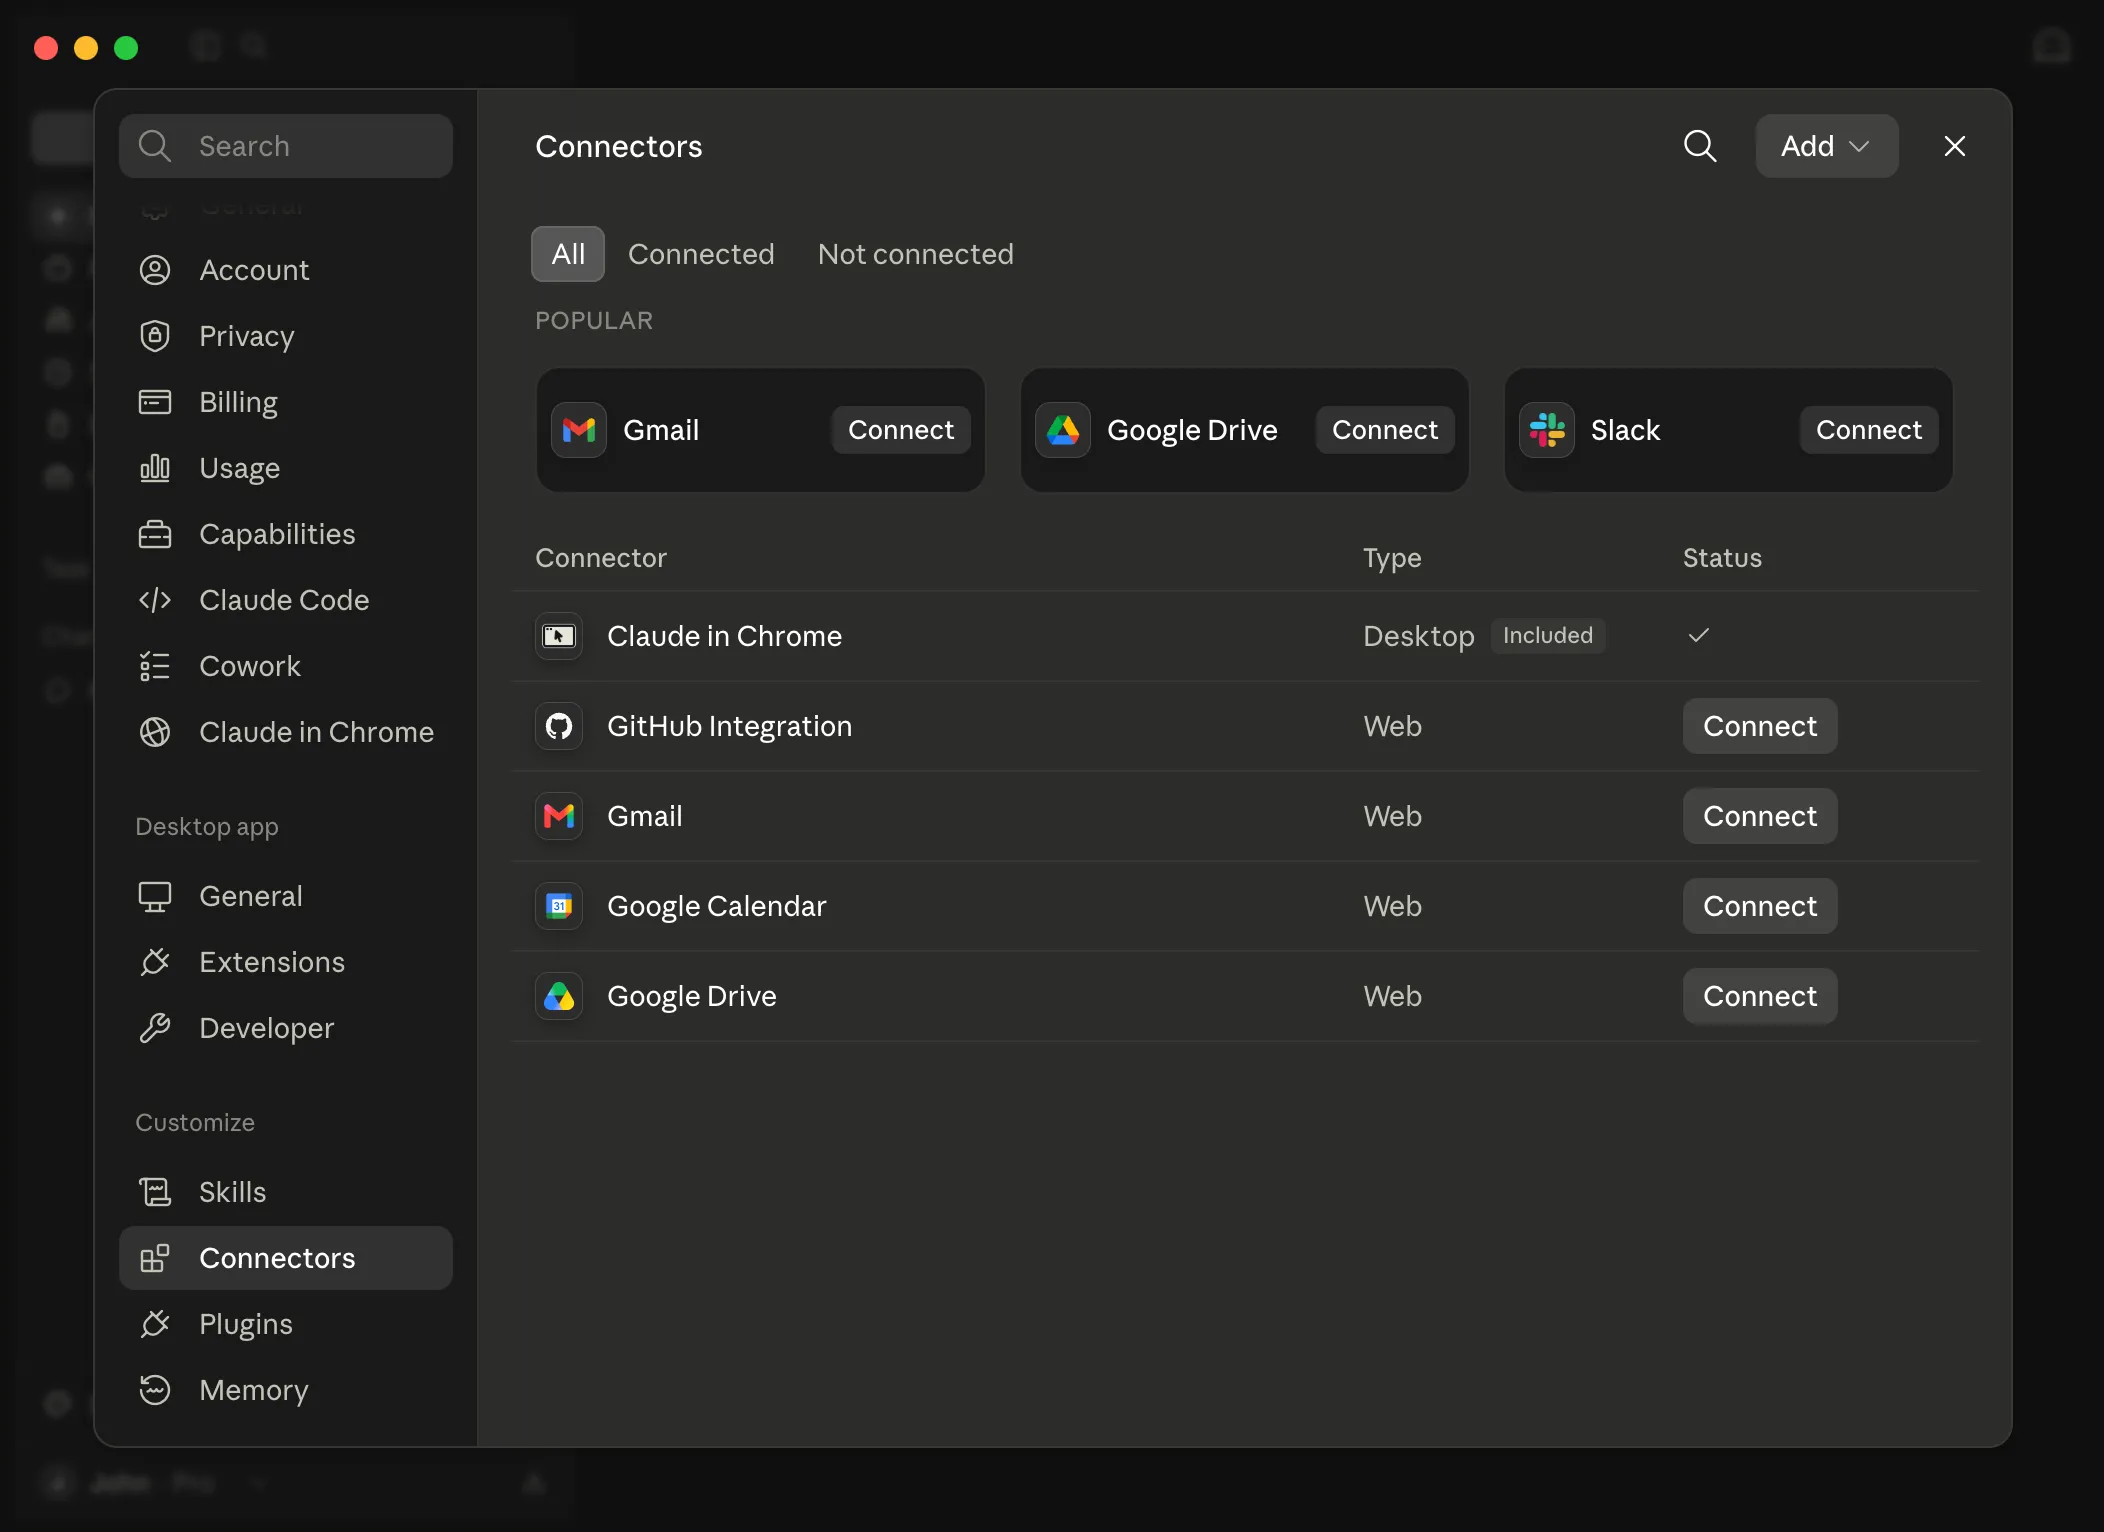Open the Billing settings section
This screenshot has width=2104, height=1532.
pyautogui.click(x=286, y=402)
